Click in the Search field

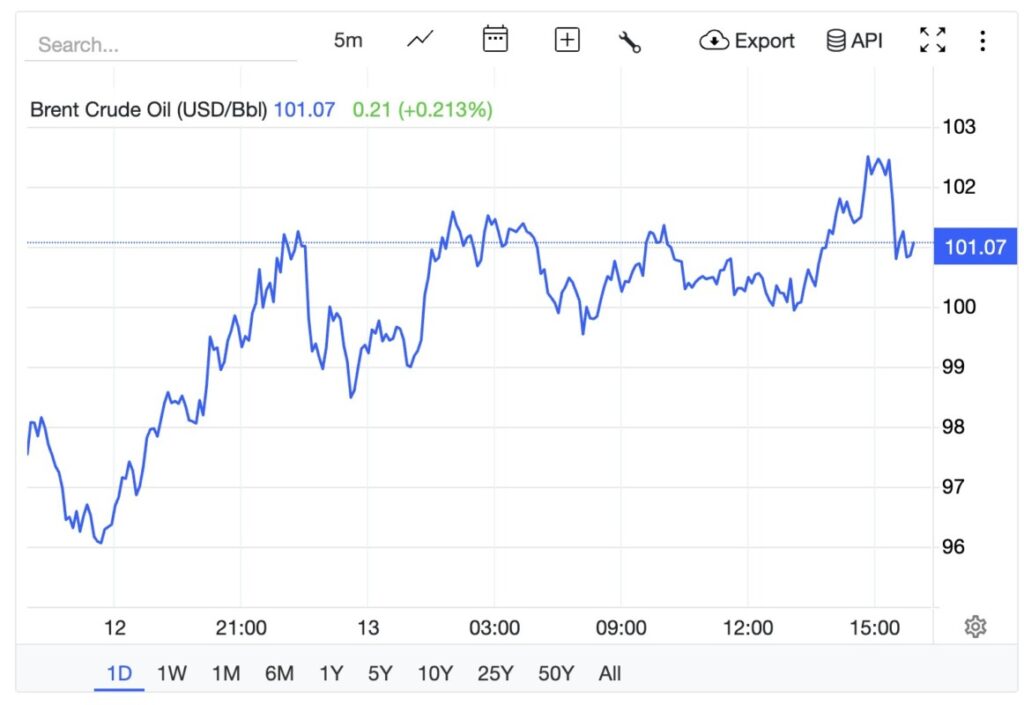160,45
